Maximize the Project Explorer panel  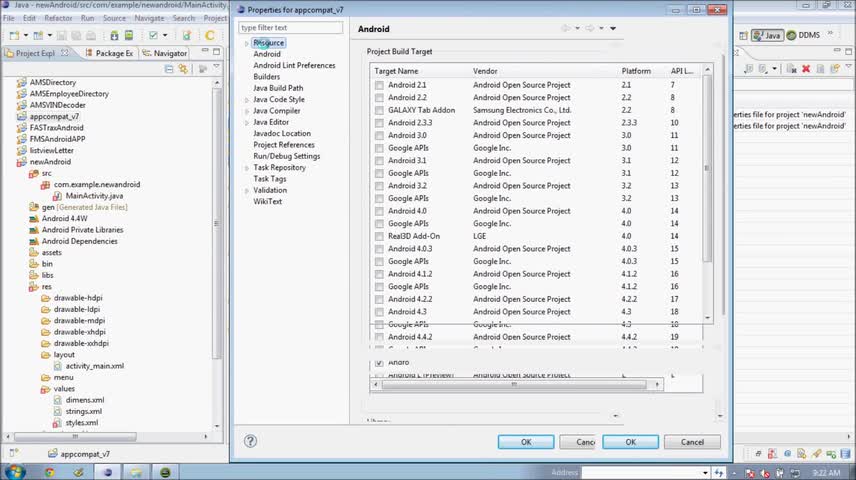[x=217, y=51]
